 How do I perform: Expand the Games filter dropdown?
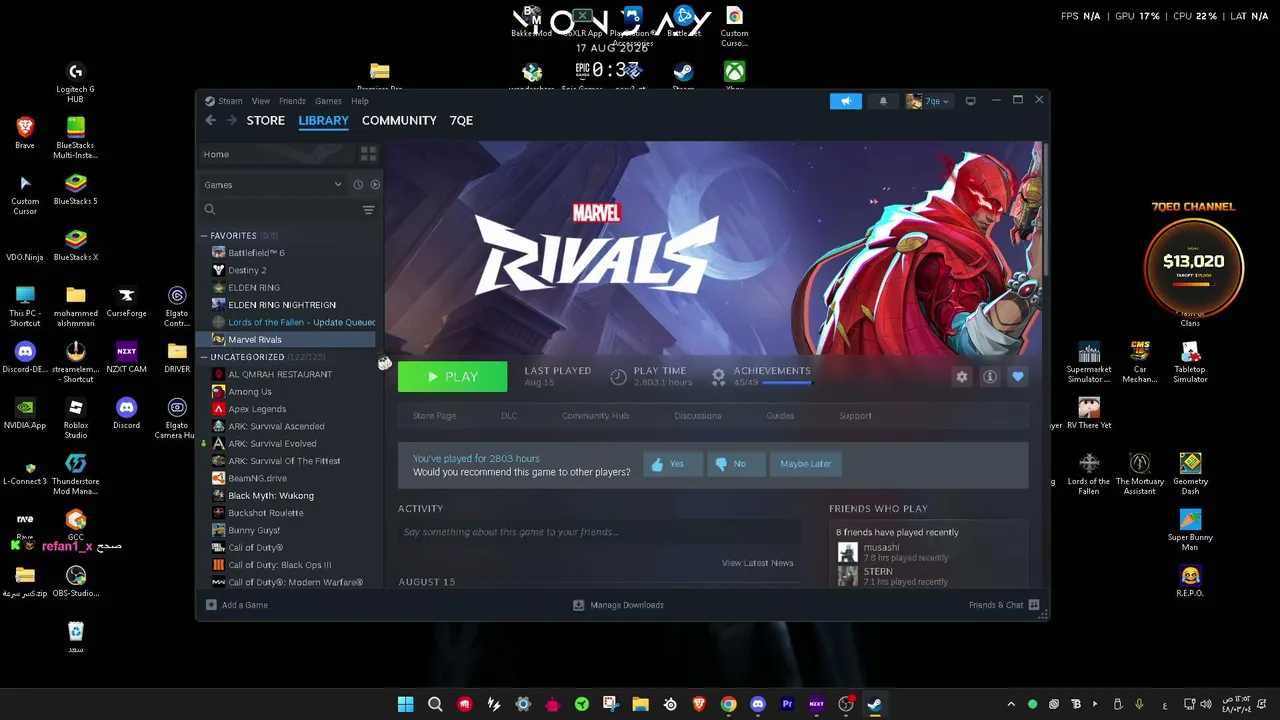(x=273, y=185)
